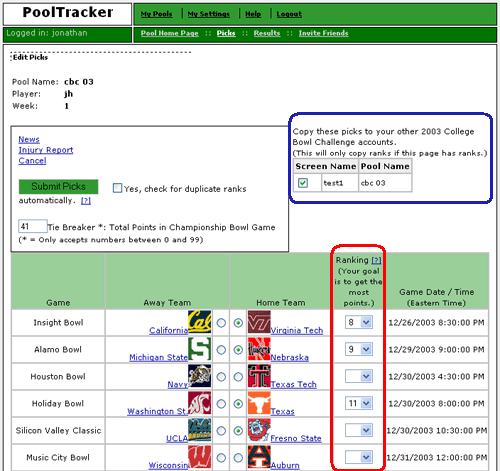The width and height of the screenshot is (500, 471).
Task: Click Logout in the top menu
Action: pyautogui.click(x=289, y=14)
